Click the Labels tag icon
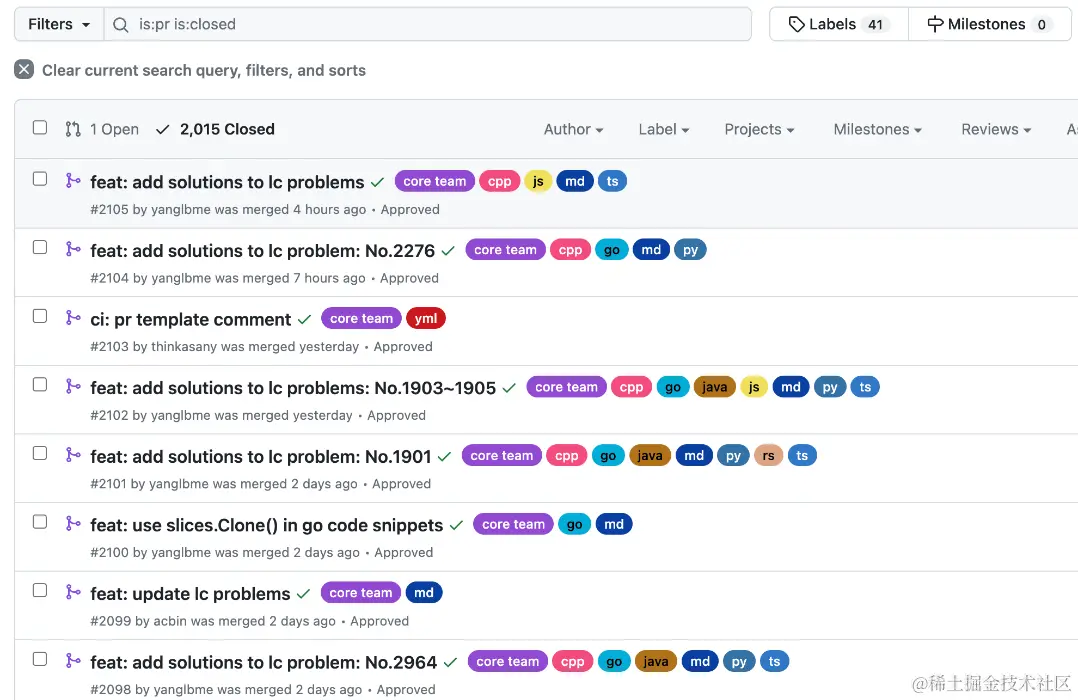The width and height of the screenshot is (1078, 700). [796, 24]
